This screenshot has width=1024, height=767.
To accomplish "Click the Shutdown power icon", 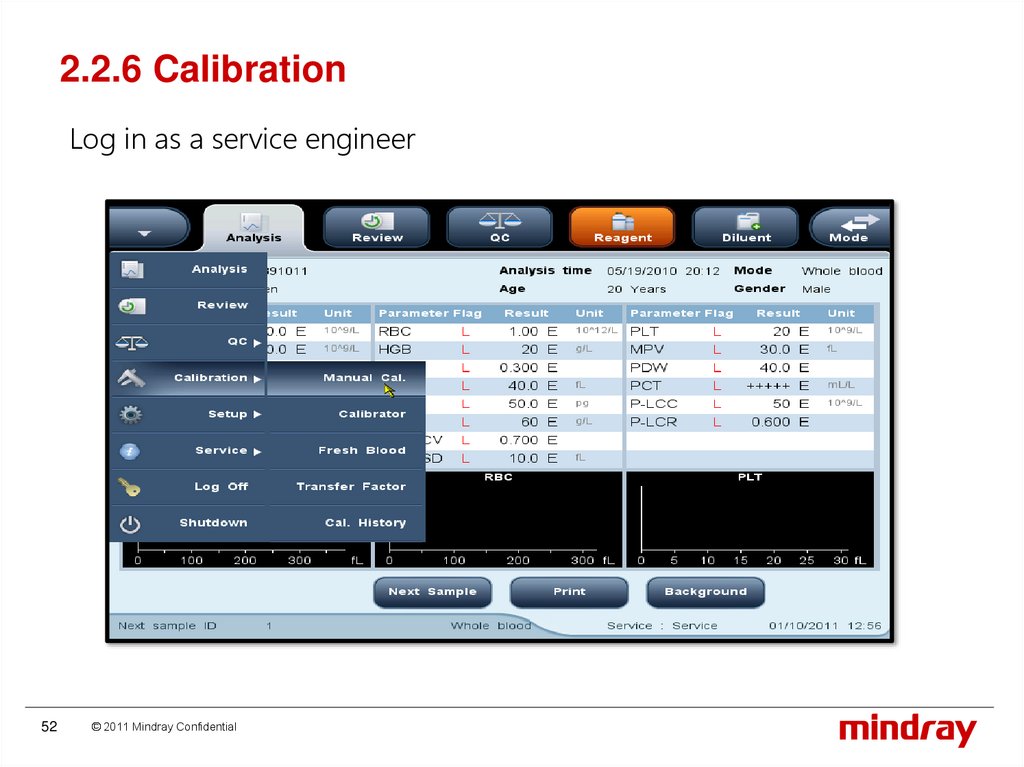I will point(130,524).
